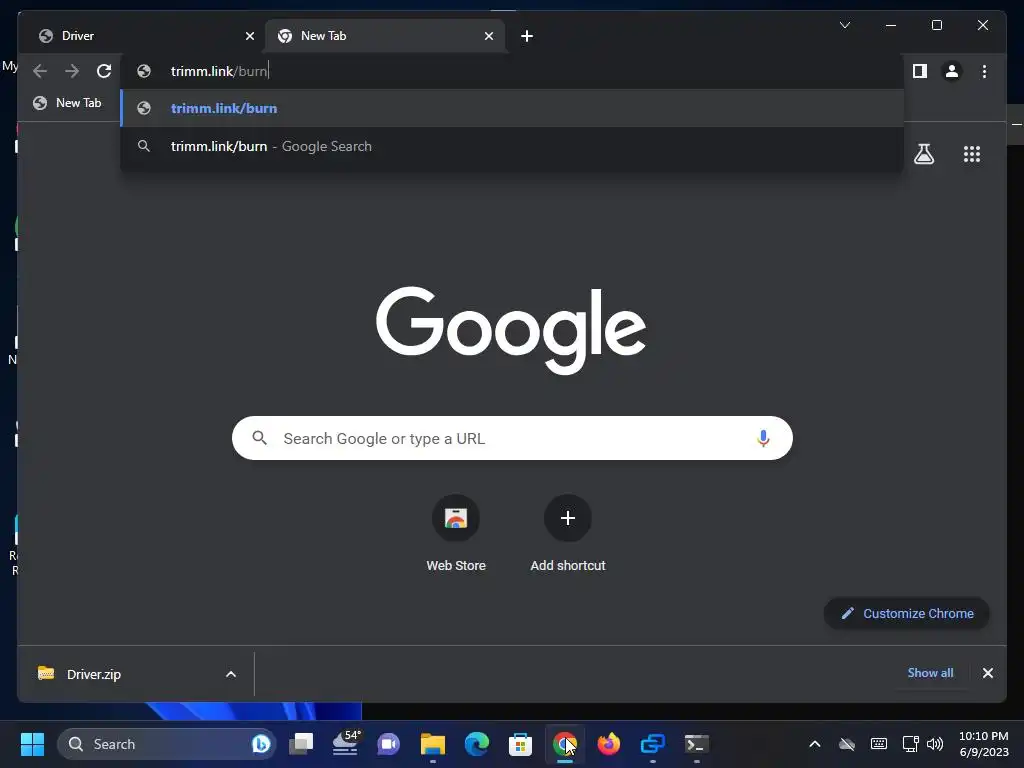Start voice search with microphone icon
1024x768 pixels.
(763, 438)
